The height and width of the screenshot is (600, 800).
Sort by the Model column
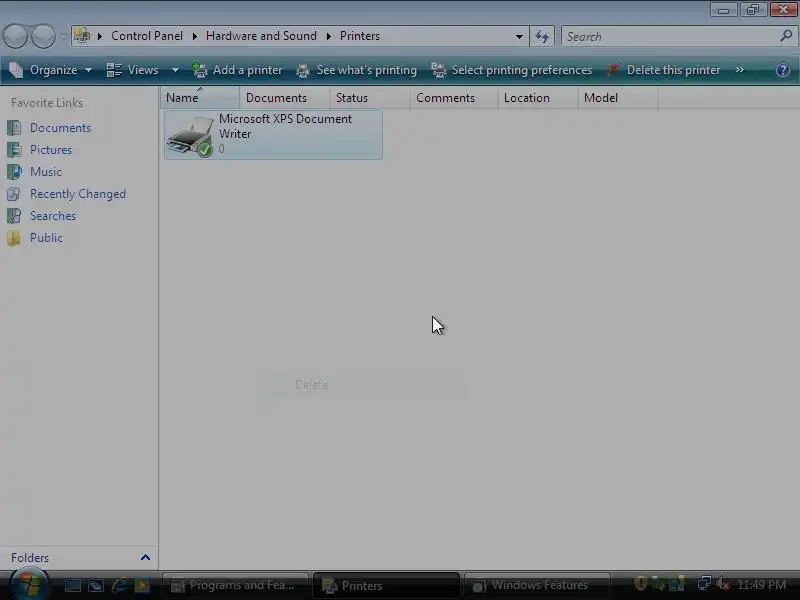[617, 98]
